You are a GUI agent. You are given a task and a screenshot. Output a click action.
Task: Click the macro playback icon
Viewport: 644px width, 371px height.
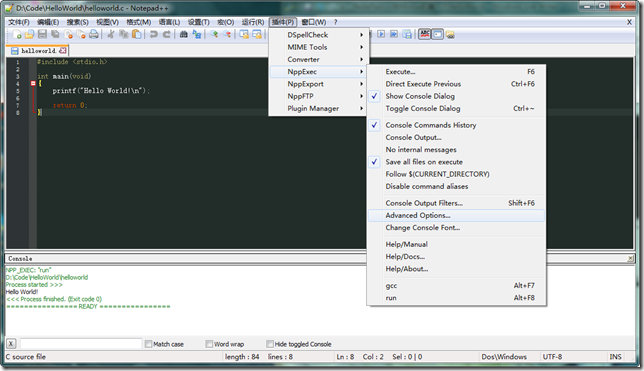(381, 35)
